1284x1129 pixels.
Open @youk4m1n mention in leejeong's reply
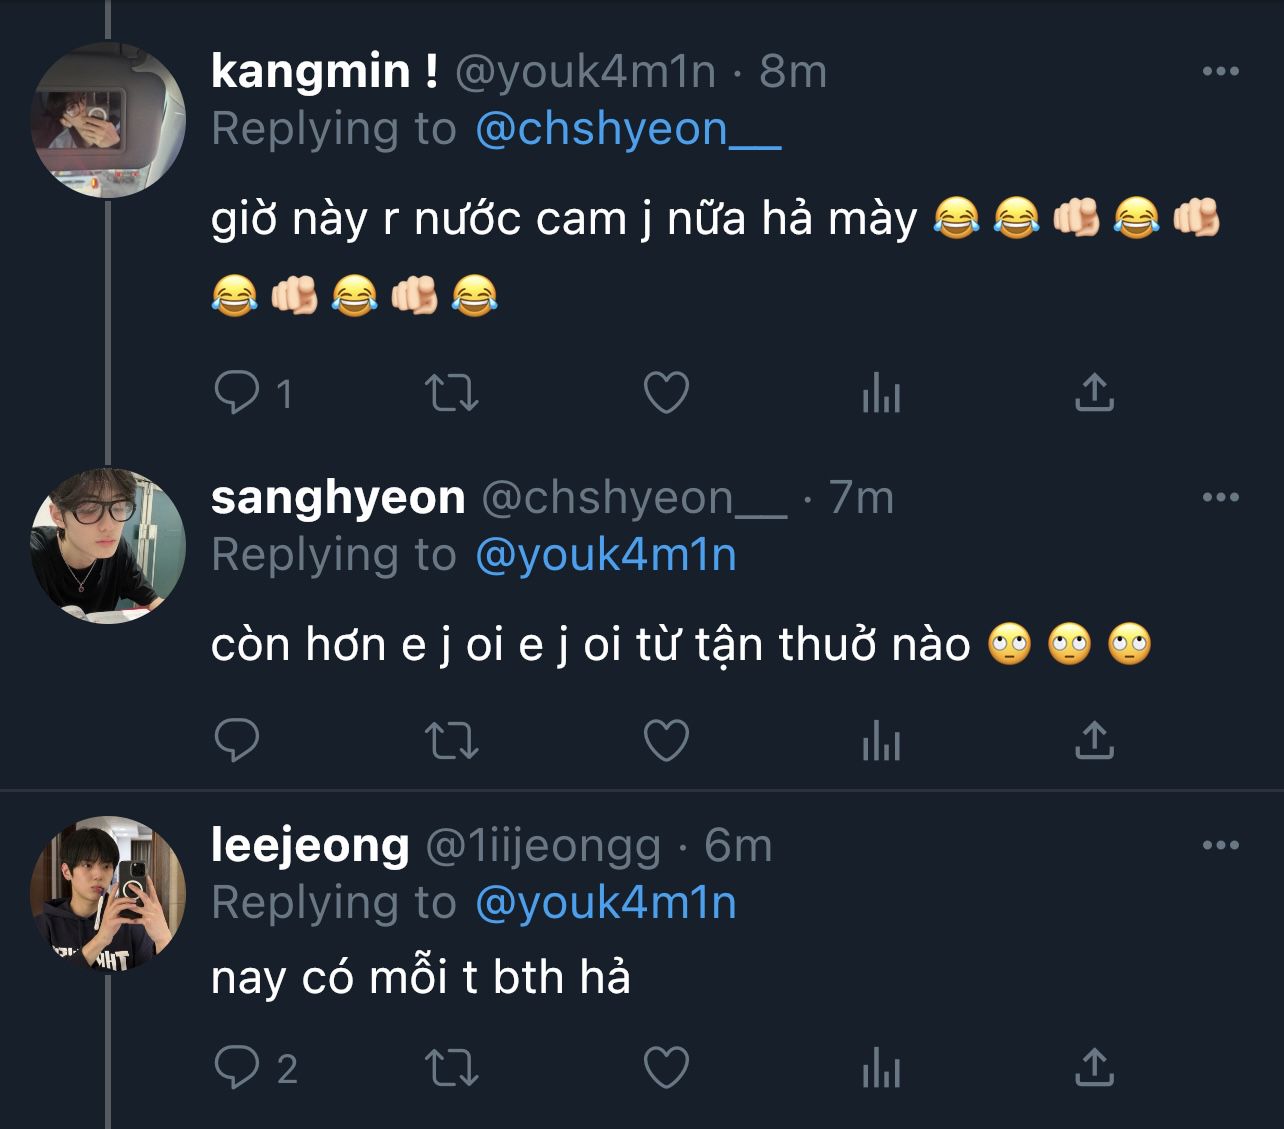(x=606, y=903)
